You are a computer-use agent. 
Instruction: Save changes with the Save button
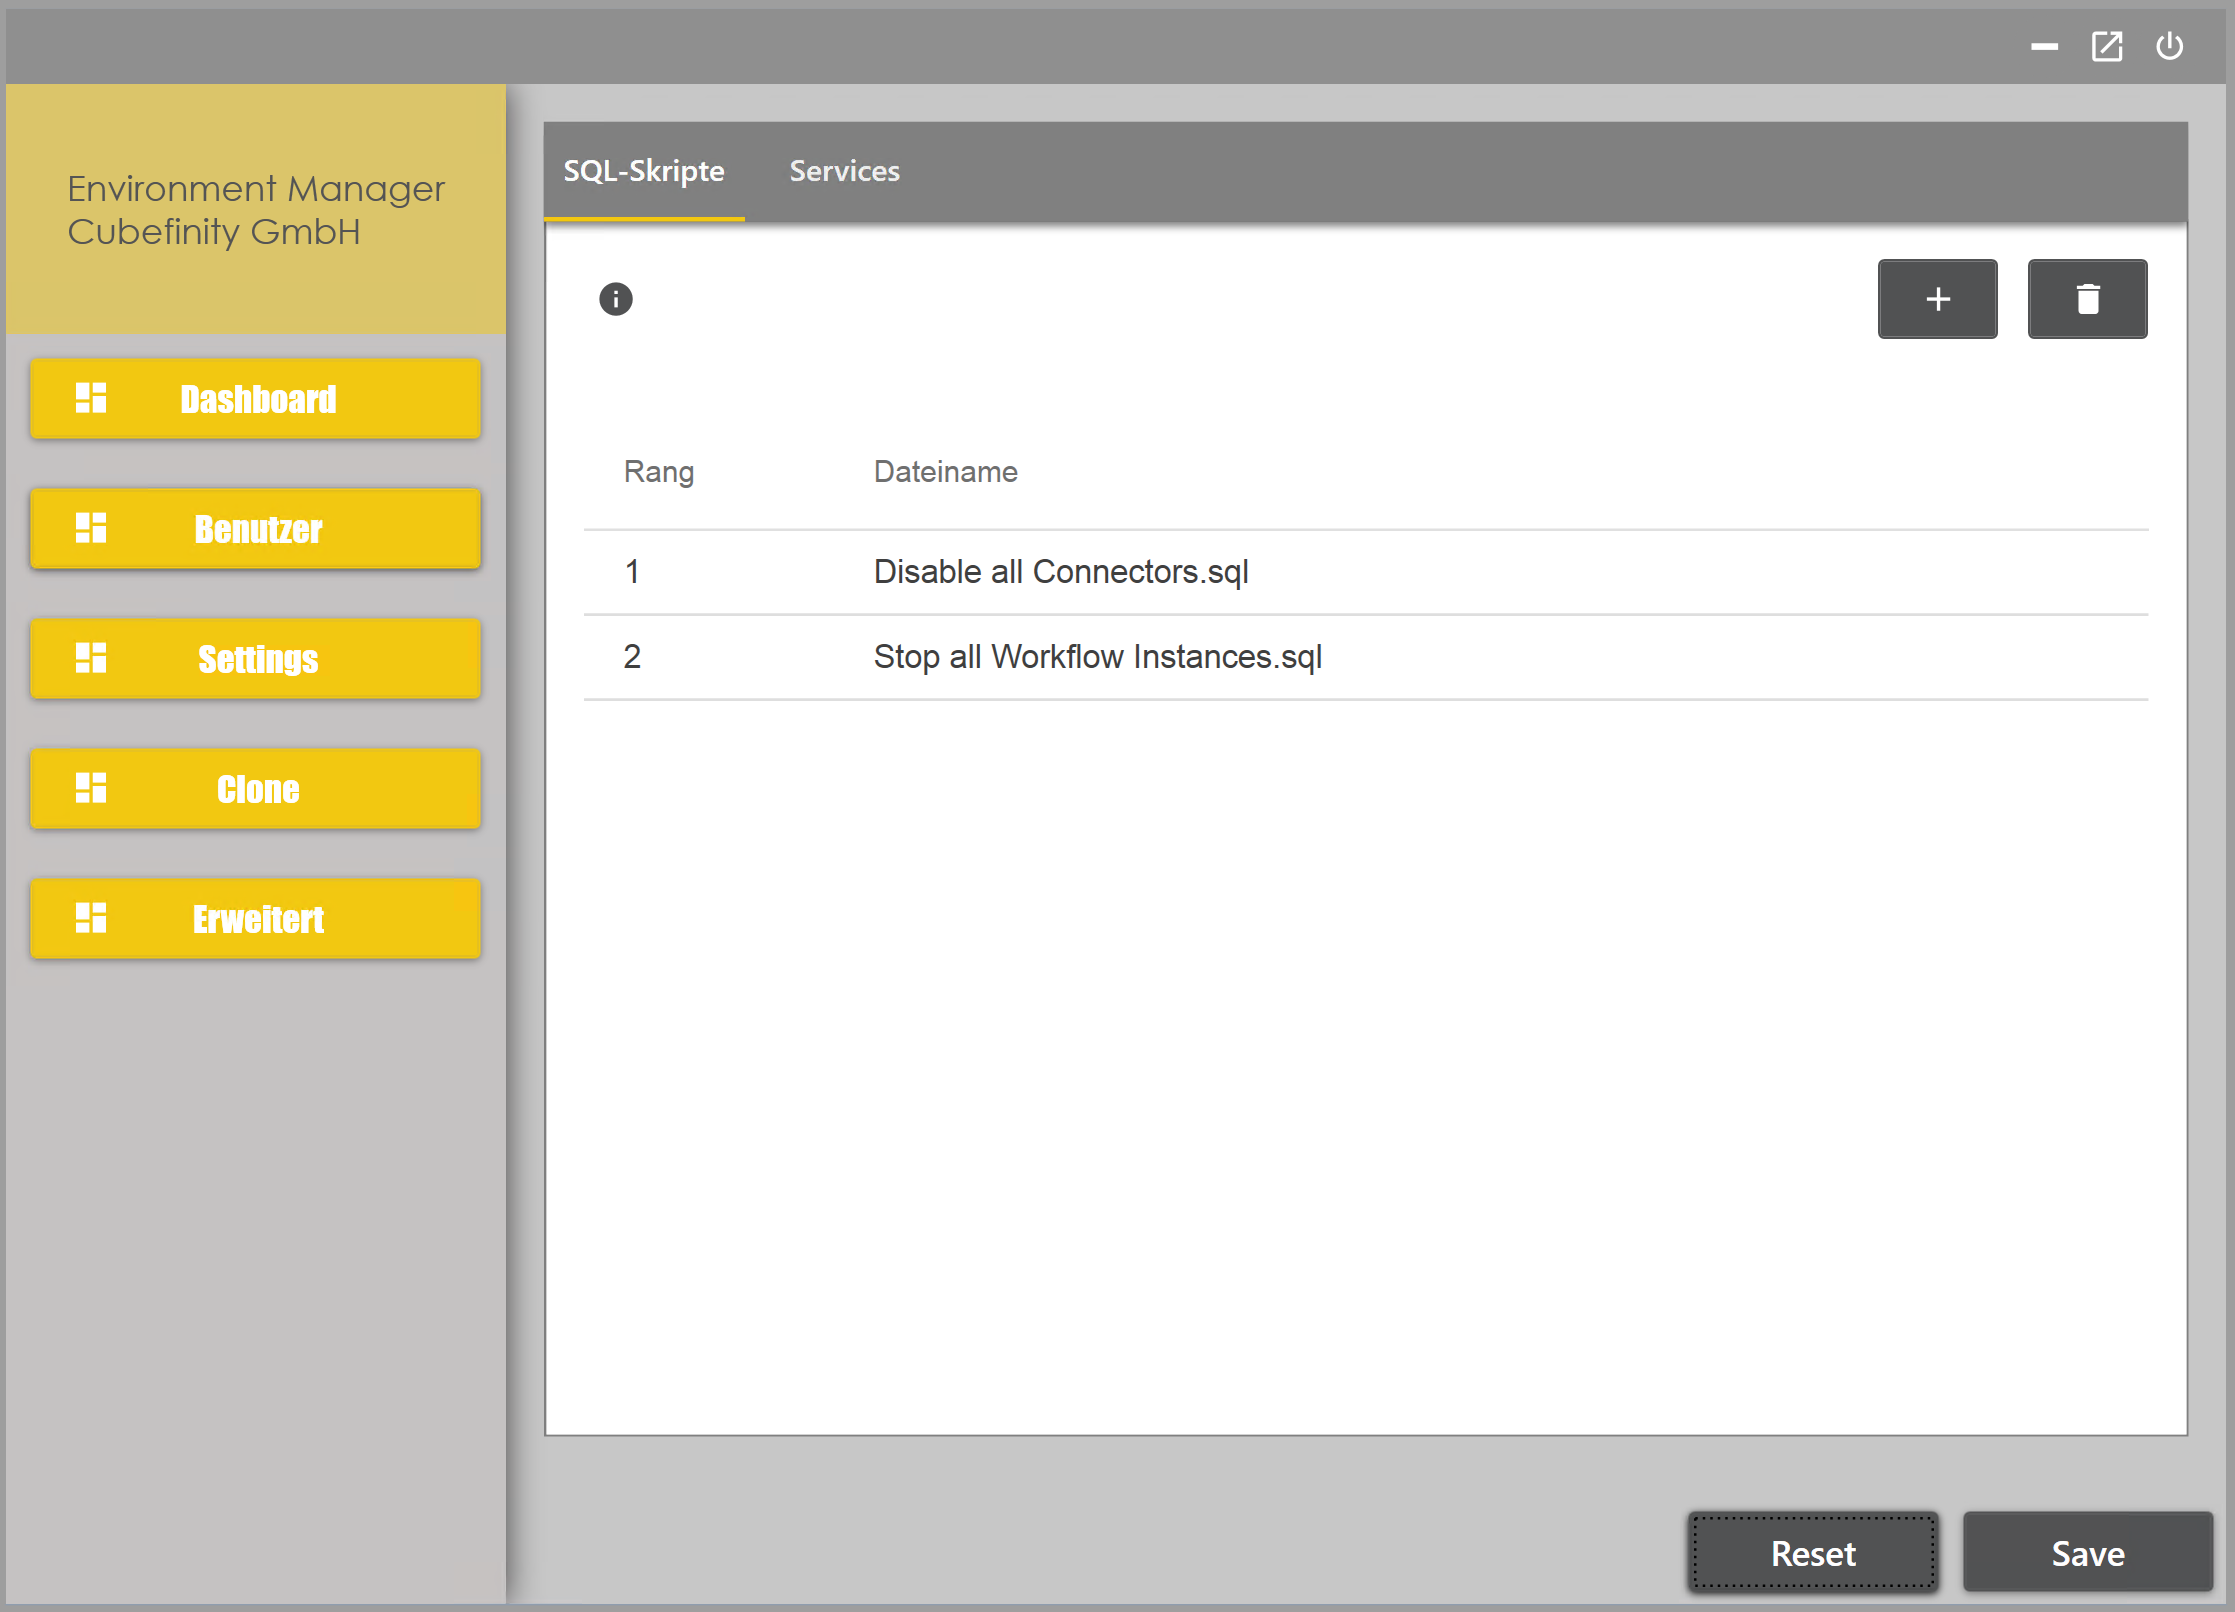click(x=2086, y=1552)
